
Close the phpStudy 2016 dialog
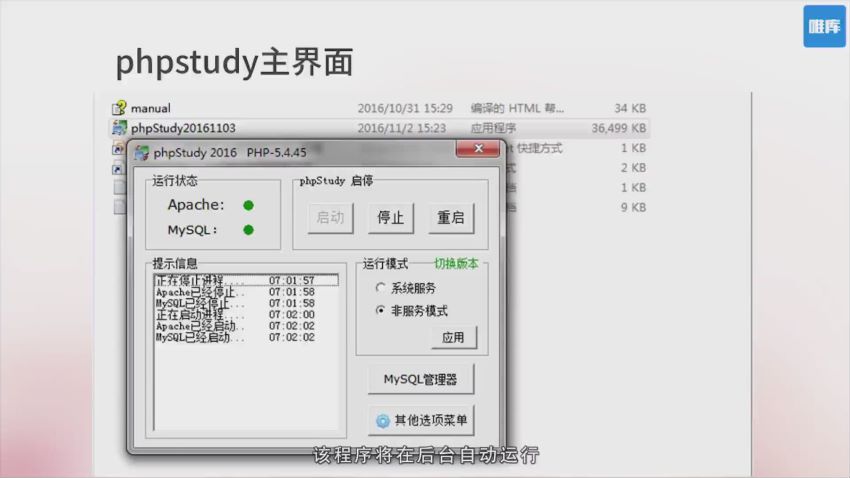(x=478, y=148)
